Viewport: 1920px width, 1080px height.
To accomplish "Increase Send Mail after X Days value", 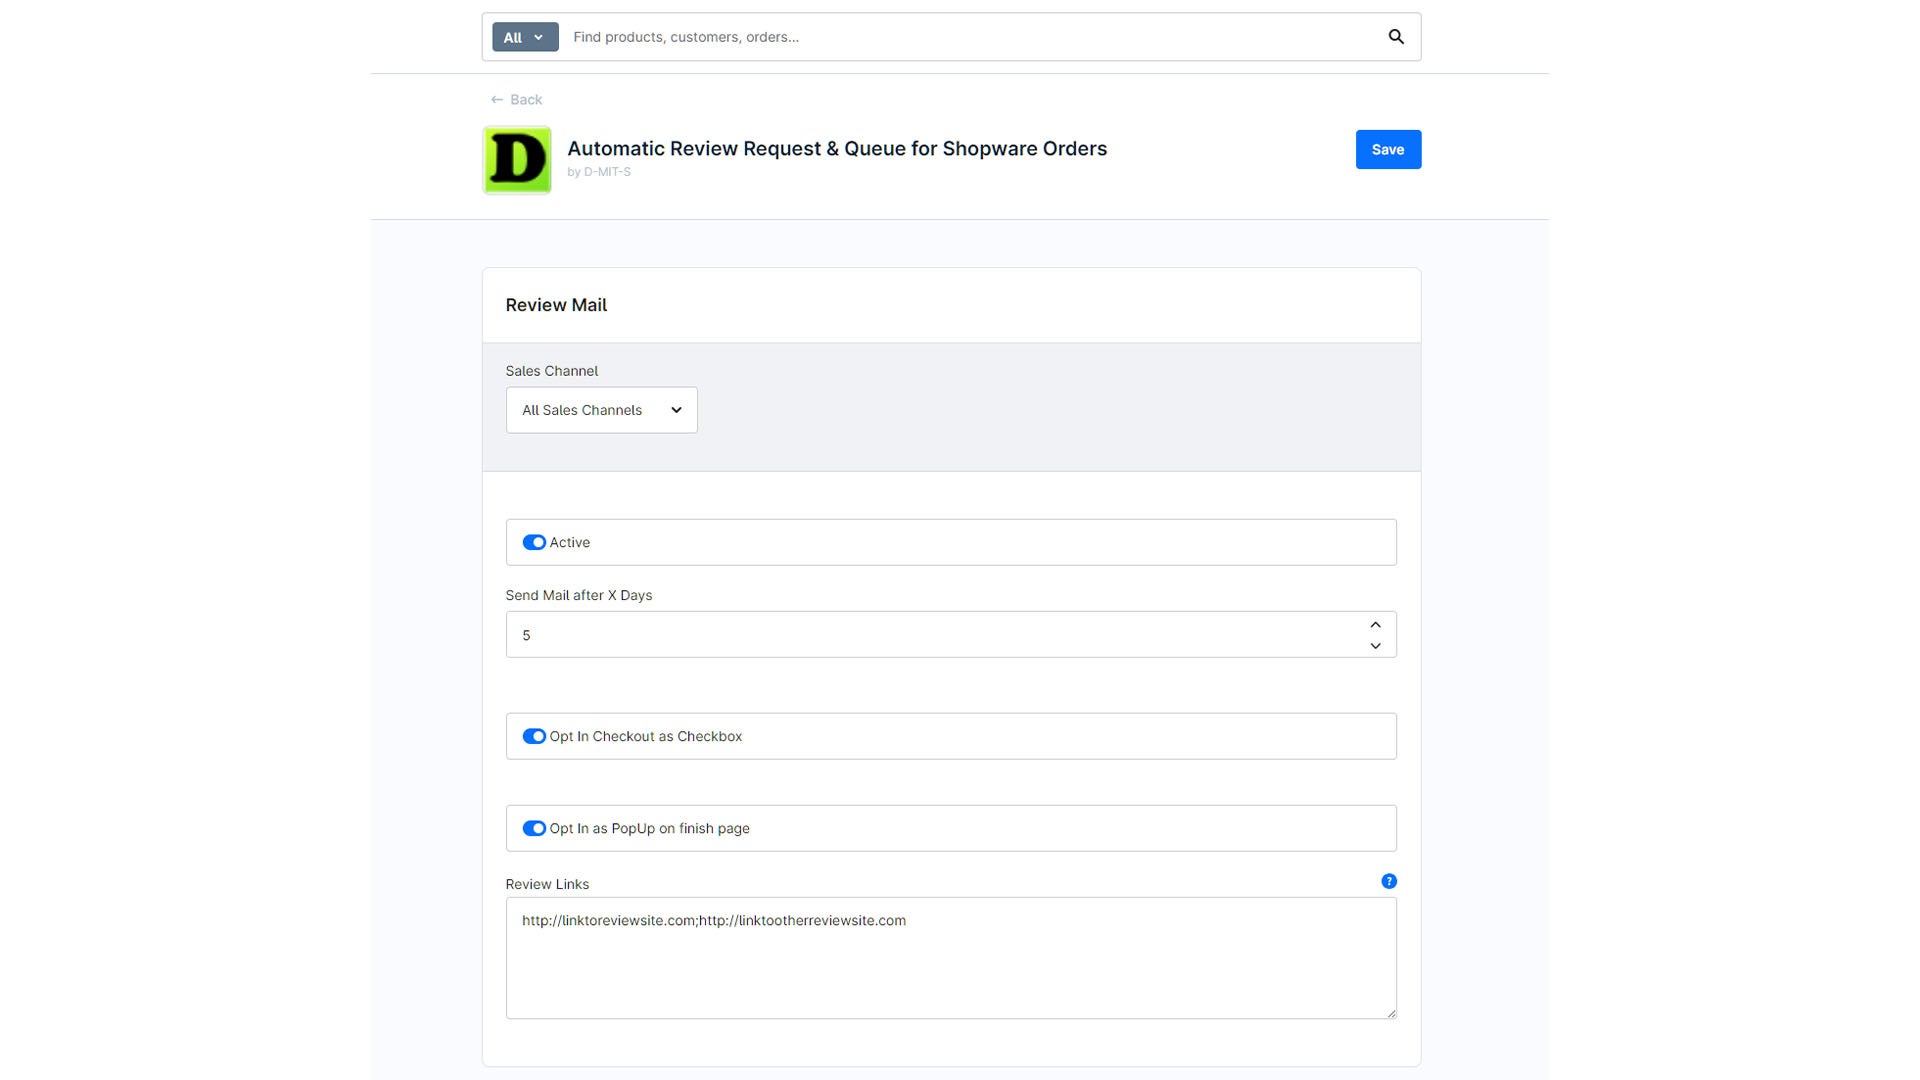I will pos(1375,624).
